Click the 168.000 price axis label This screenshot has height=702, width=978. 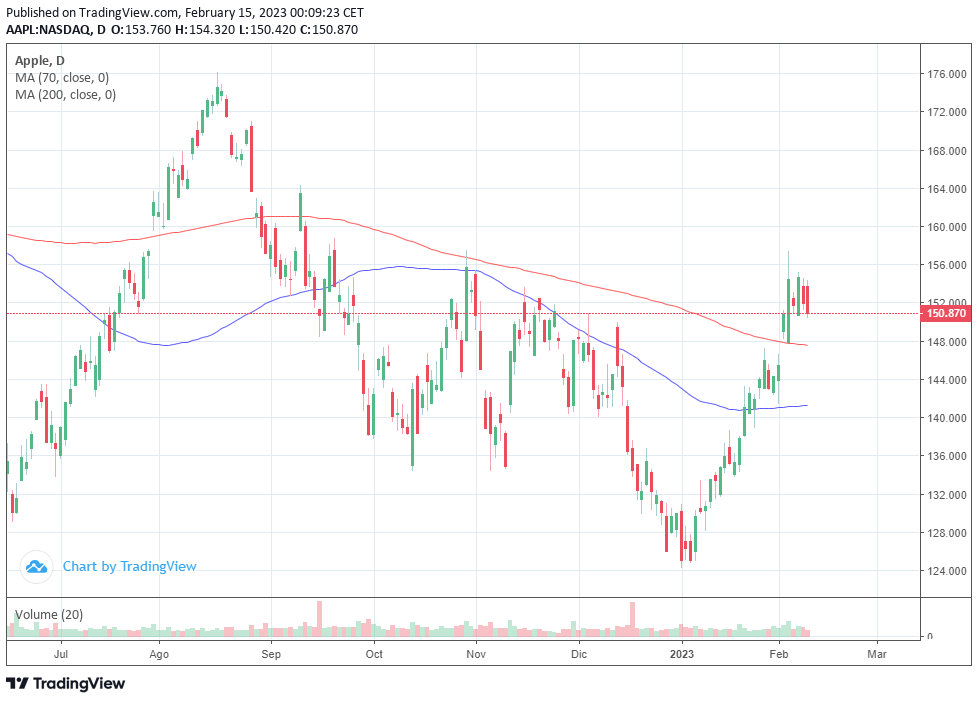pos(947,151)
